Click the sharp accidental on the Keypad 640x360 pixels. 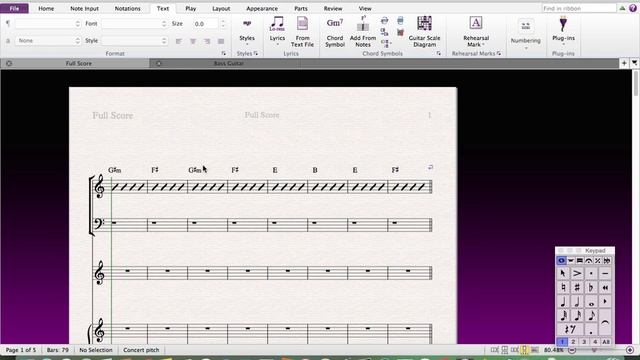click(577, 288)
